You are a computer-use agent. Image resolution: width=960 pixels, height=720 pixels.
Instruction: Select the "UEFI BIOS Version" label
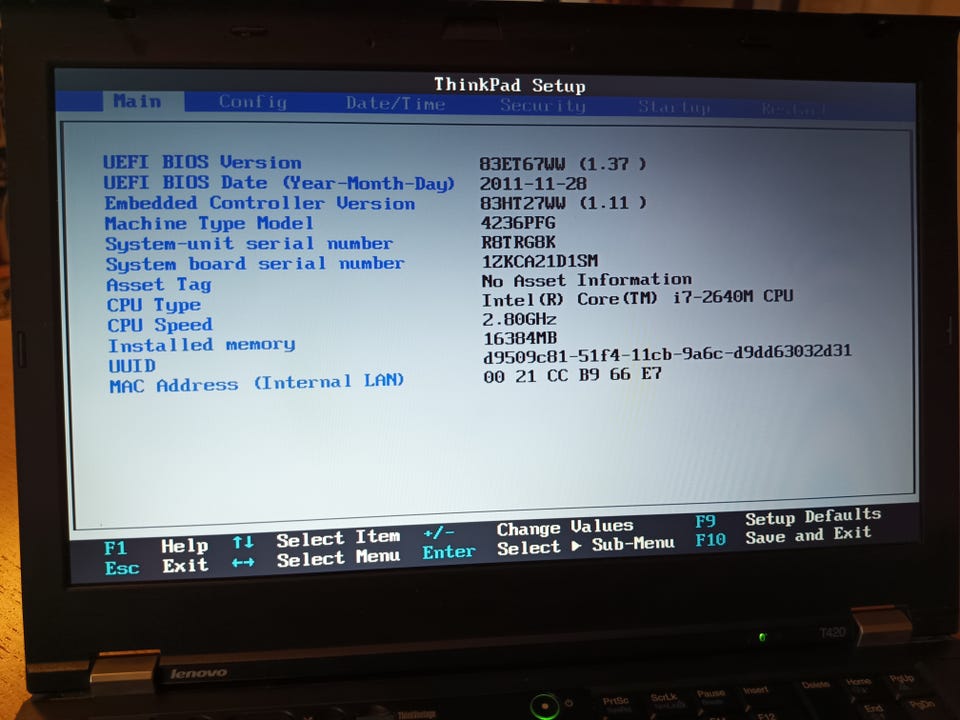pos(202,162)
